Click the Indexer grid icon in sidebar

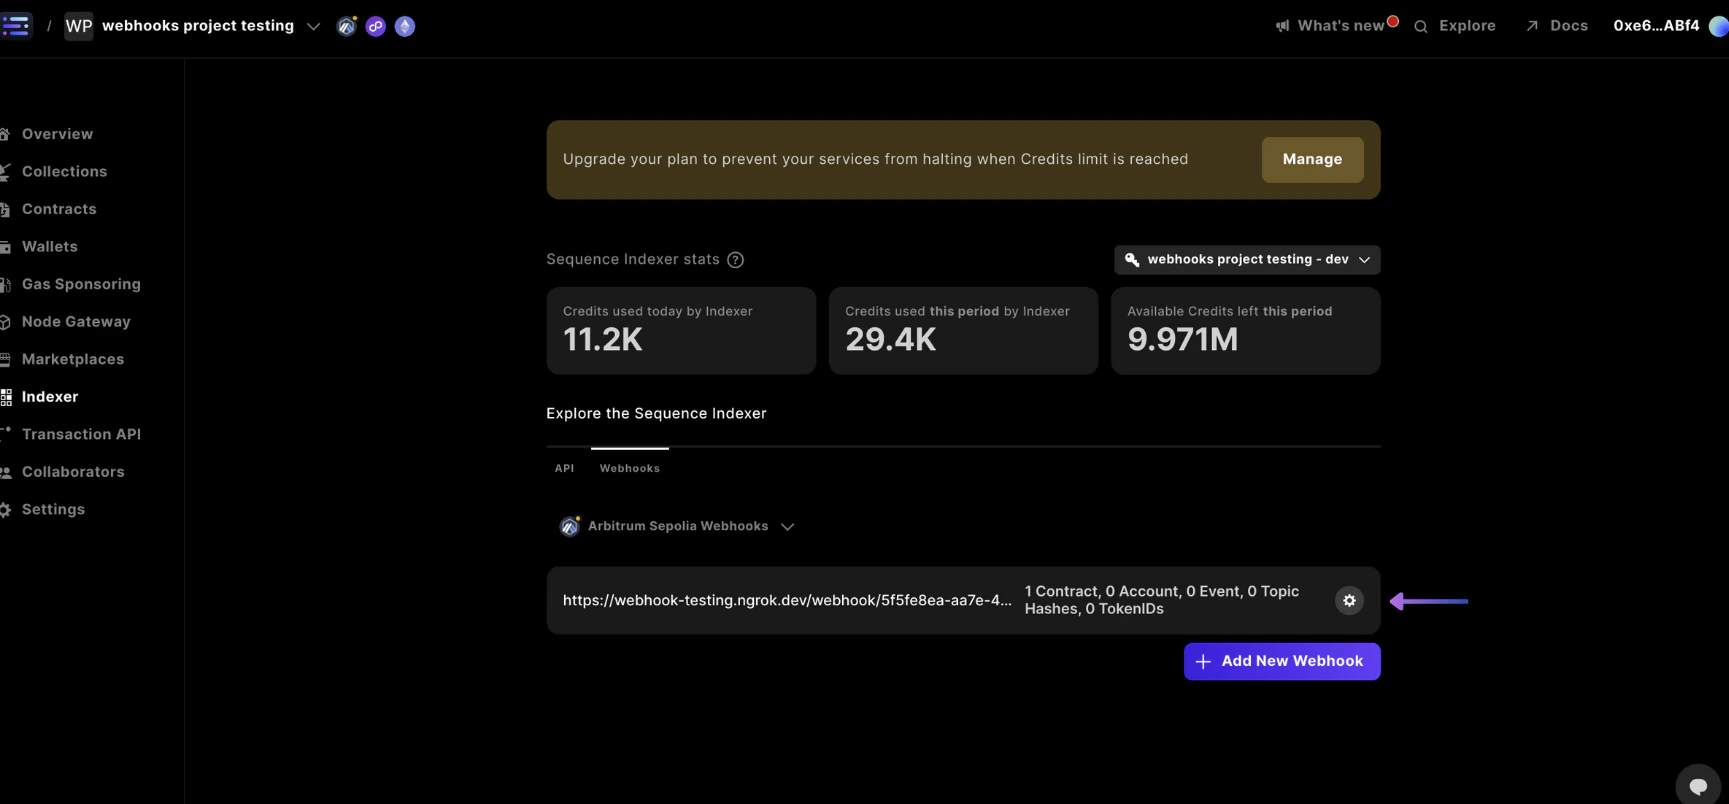(x=5, y=397)
